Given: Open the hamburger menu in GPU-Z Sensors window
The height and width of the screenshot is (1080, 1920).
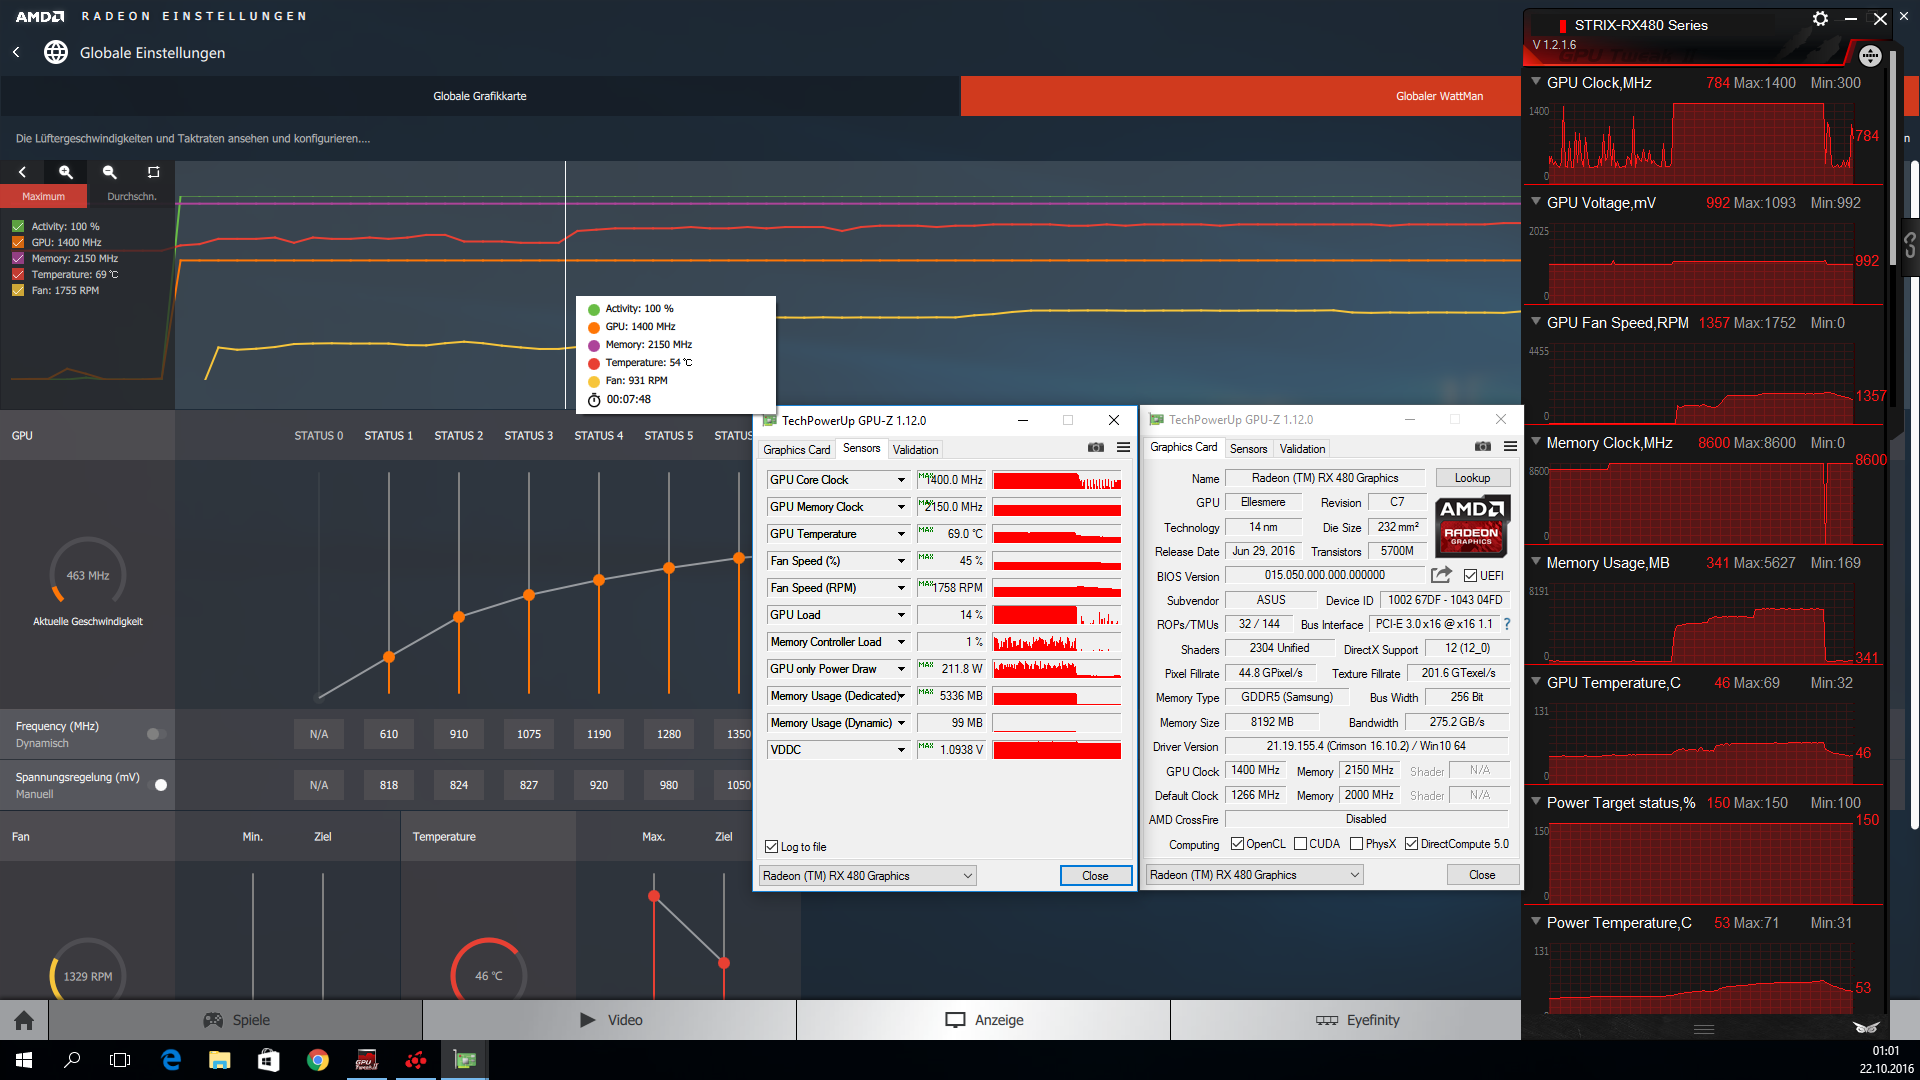Looking at the screenshot, I should pos(1123,448).
